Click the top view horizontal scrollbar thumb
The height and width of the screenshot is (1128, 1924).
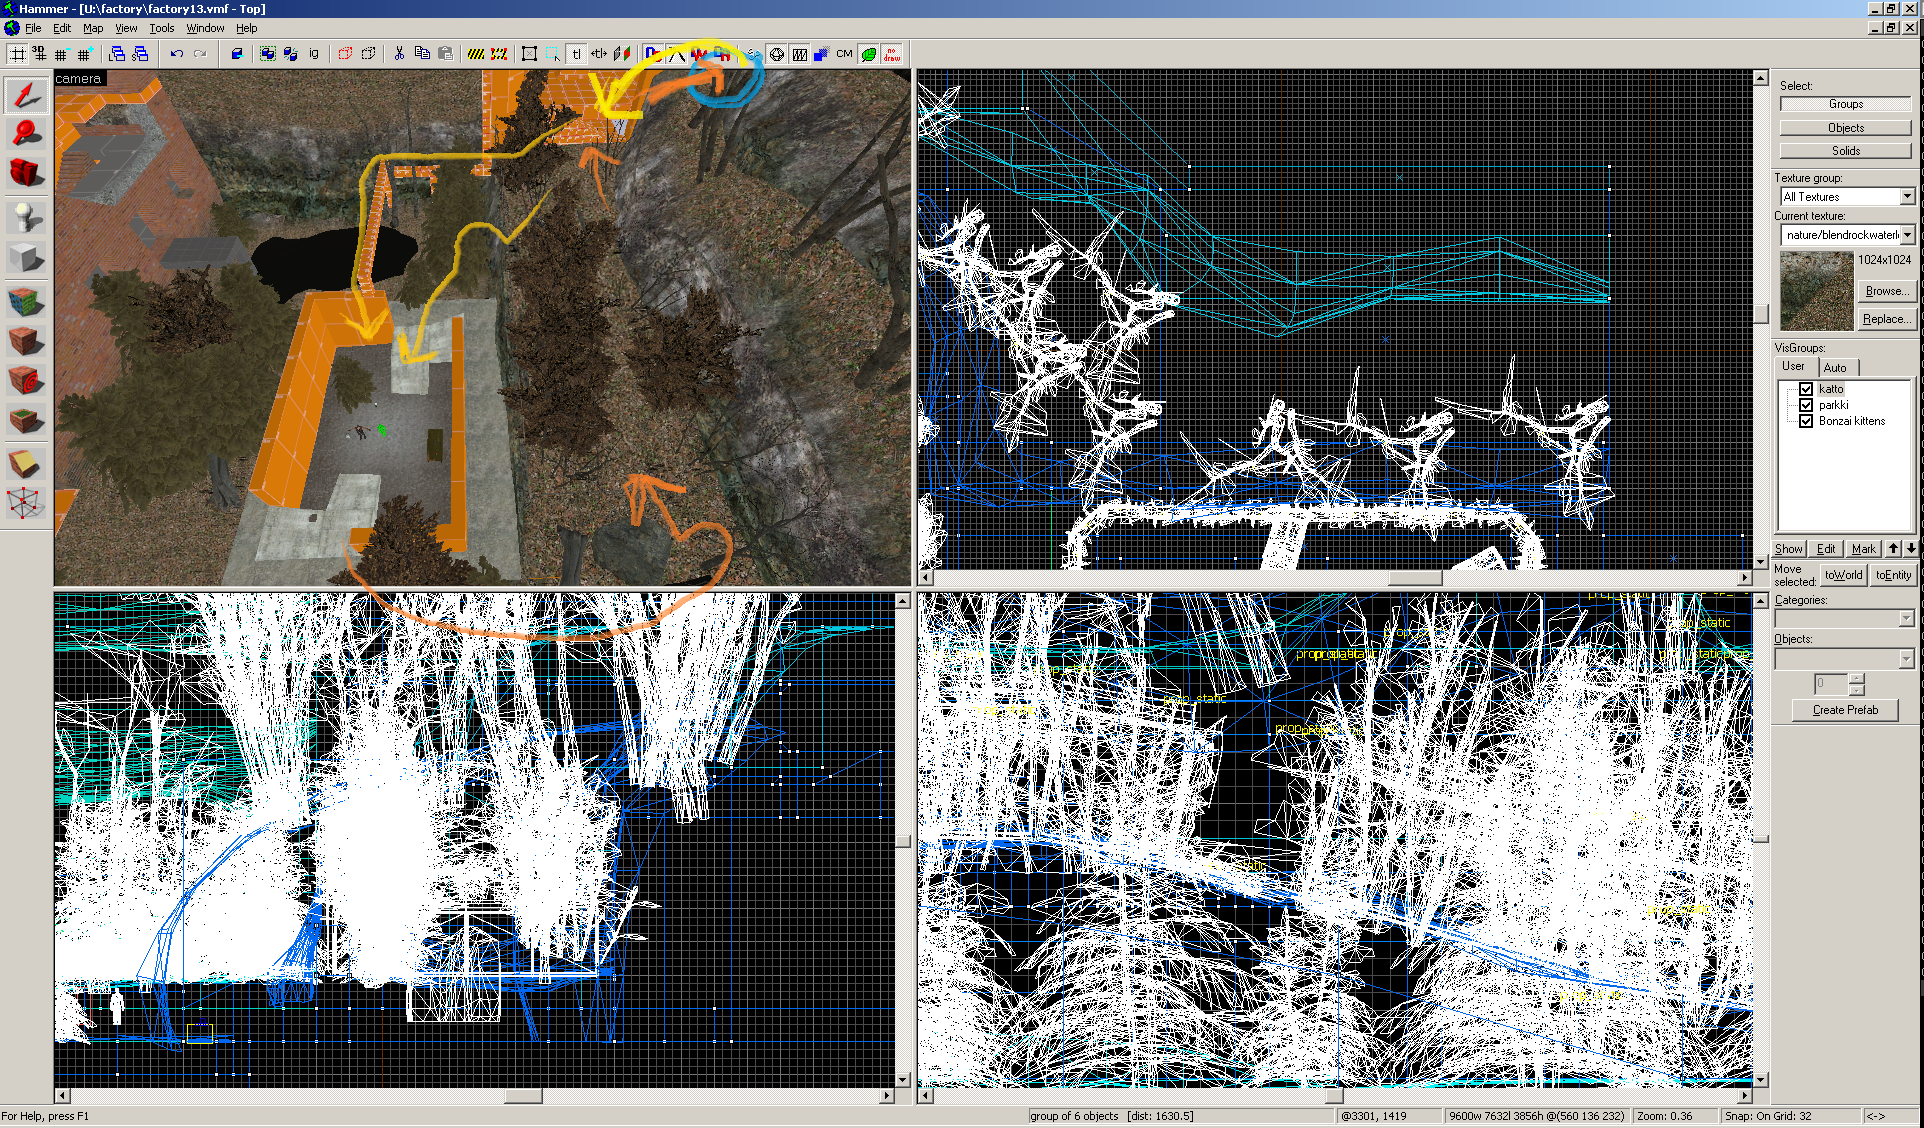(x=1414, y=578)
